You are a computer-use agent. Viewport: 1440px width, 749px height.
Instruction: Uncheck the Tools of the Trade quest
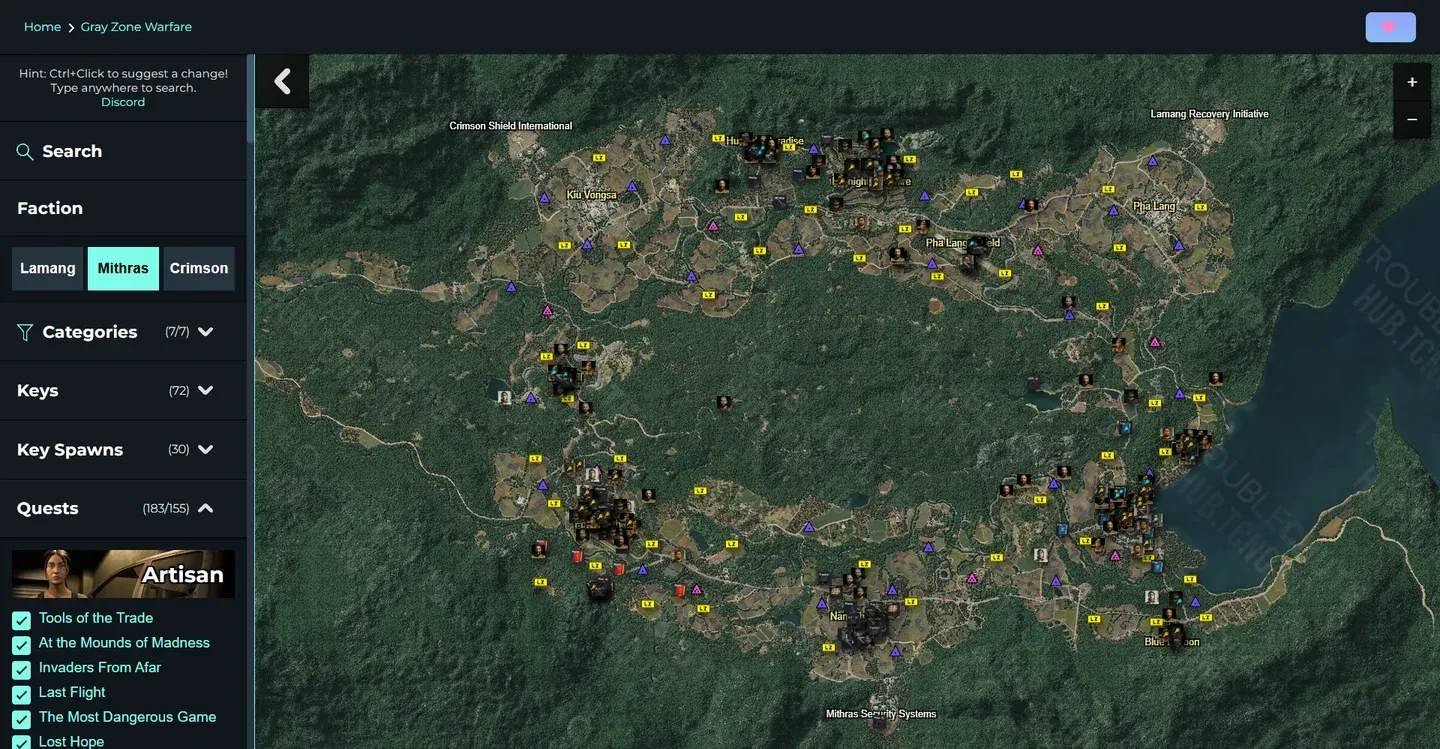point(21,620)
